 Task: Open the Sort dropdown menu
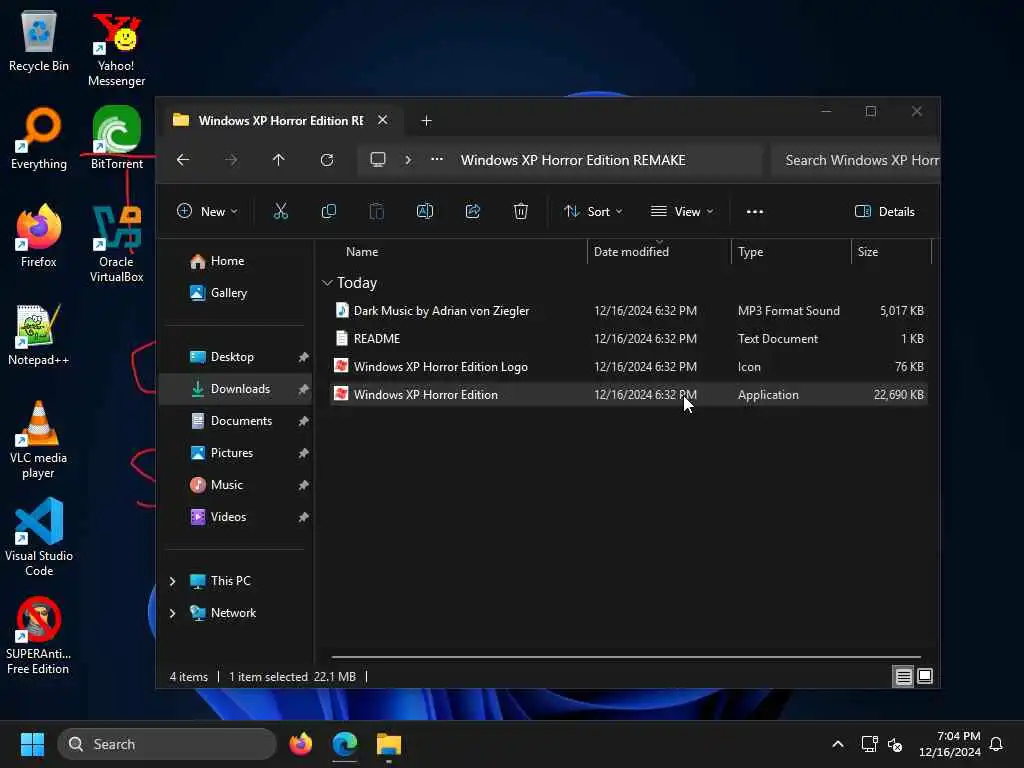point(593,211)
